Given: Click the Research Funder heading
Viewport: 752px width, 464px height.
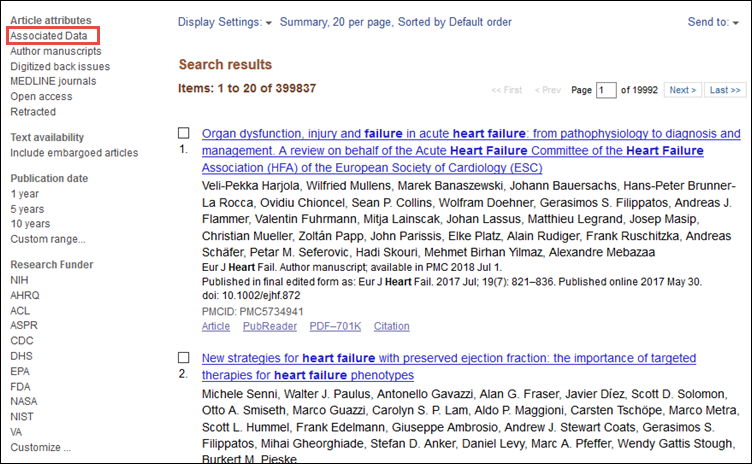Looking at the screenshot, I should point(52,264).
